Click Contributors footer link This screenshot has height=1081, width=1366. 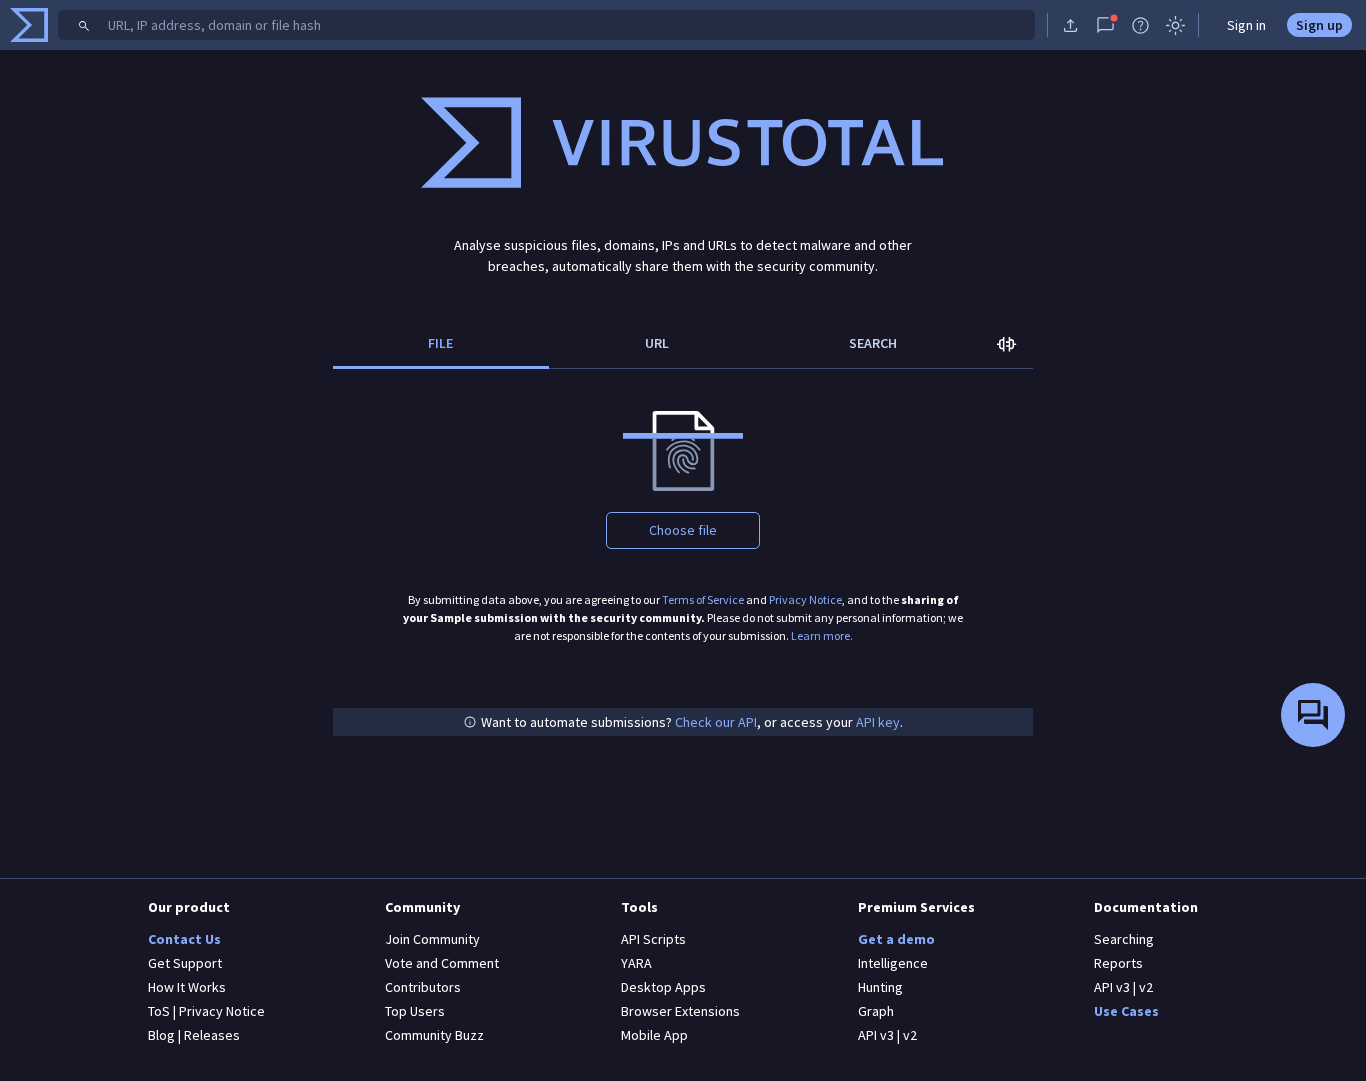point(423,987)
